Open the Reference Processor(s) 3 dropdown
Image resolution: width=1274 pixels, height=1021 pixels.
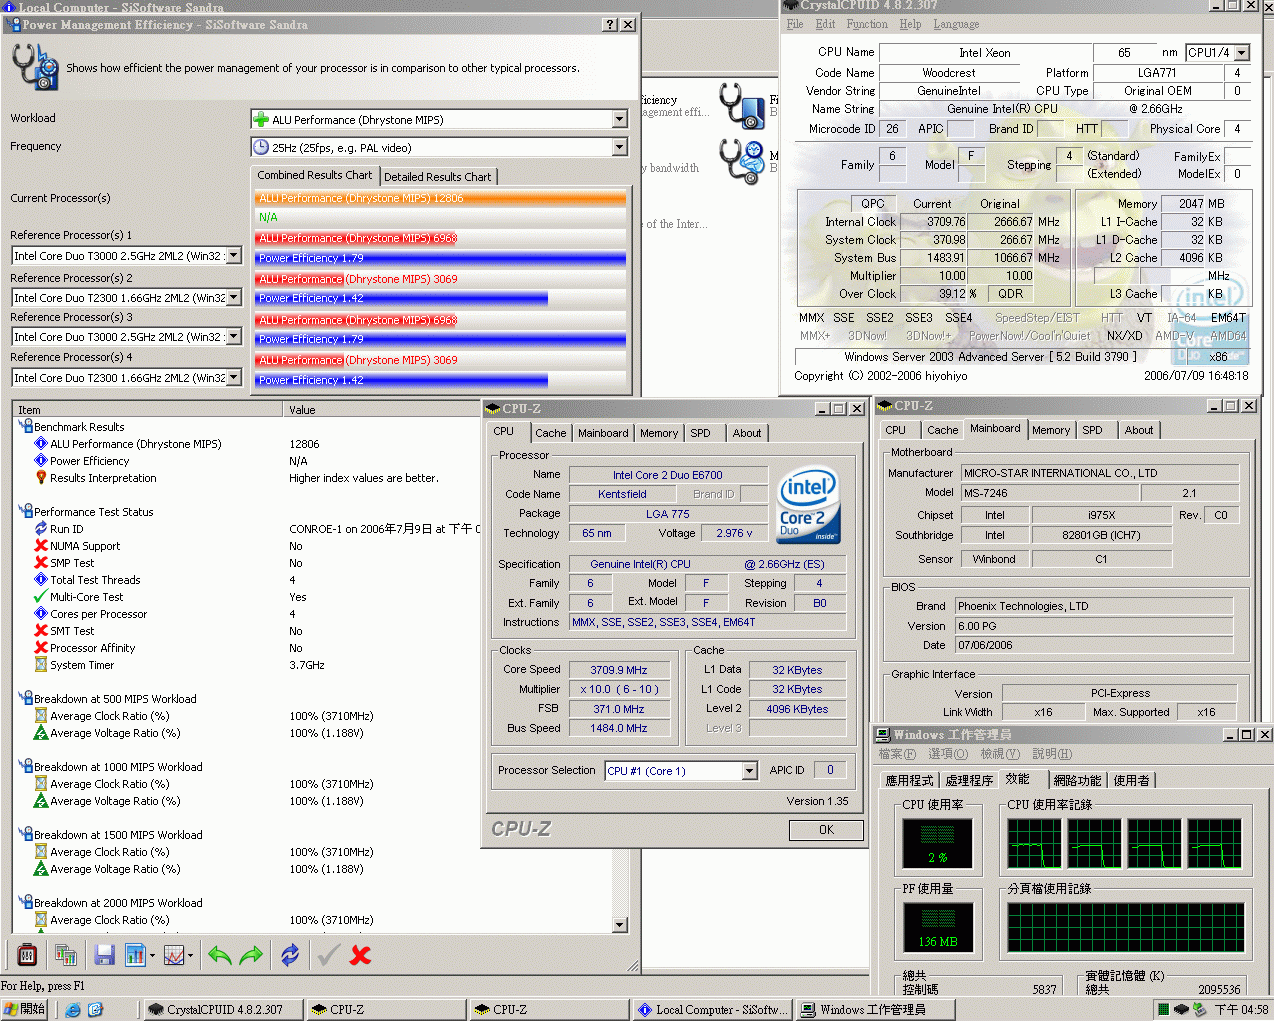(x=234, y=337)
